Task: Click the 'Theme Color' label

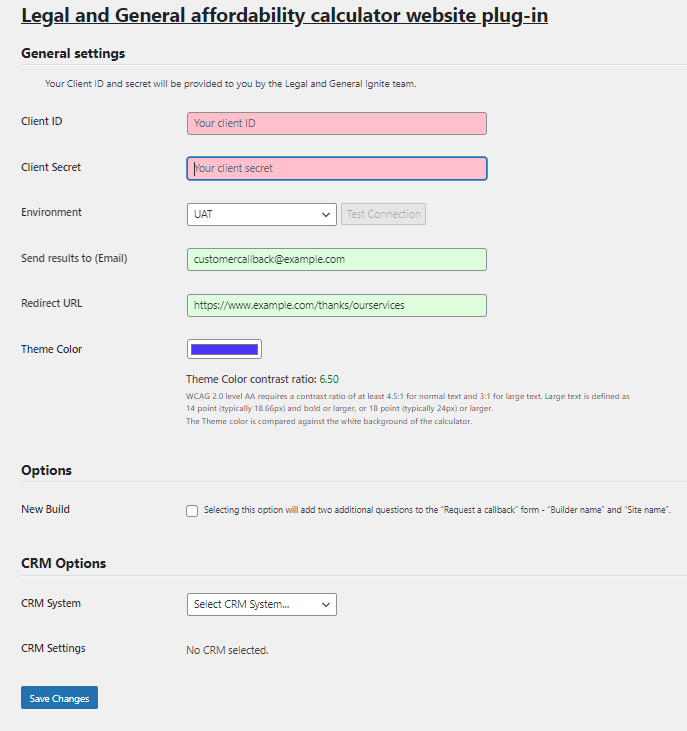Action: (51, 349)
